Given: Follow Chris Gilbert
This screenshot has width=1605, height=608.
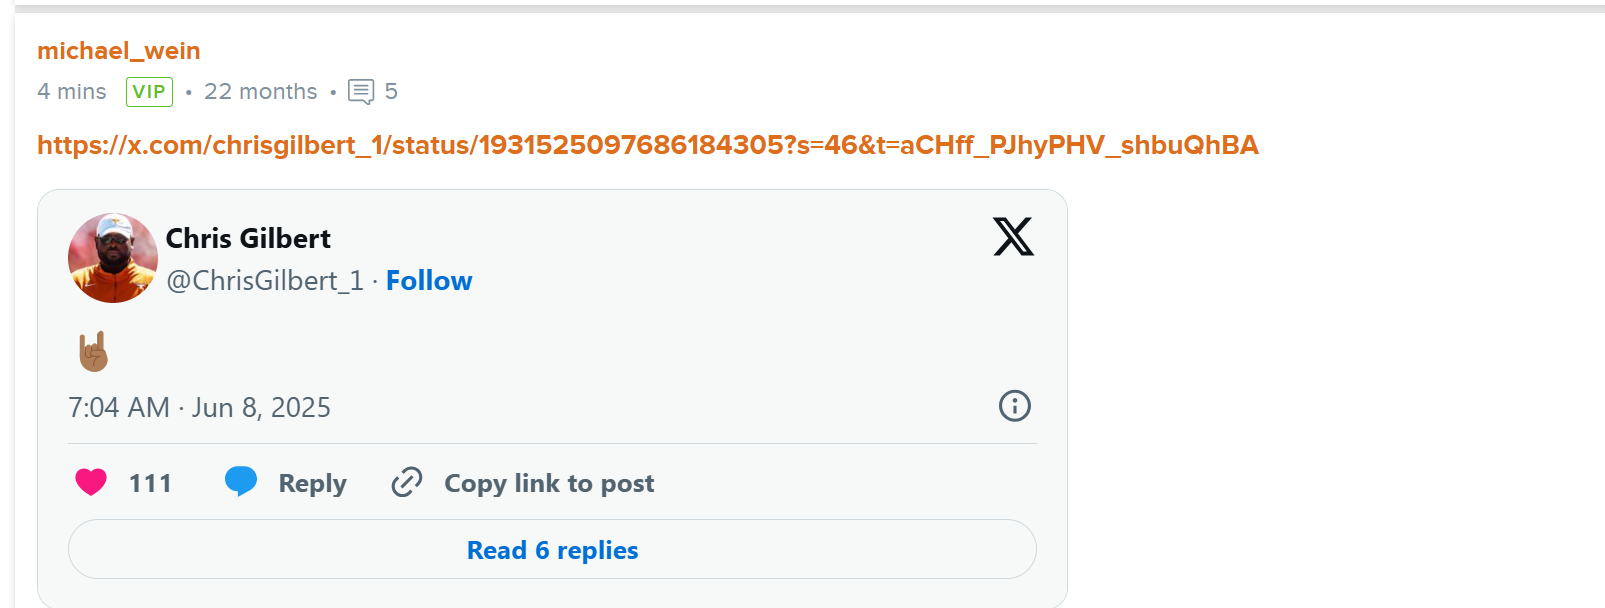Looking at the screenshot, I should coord(429,281).
